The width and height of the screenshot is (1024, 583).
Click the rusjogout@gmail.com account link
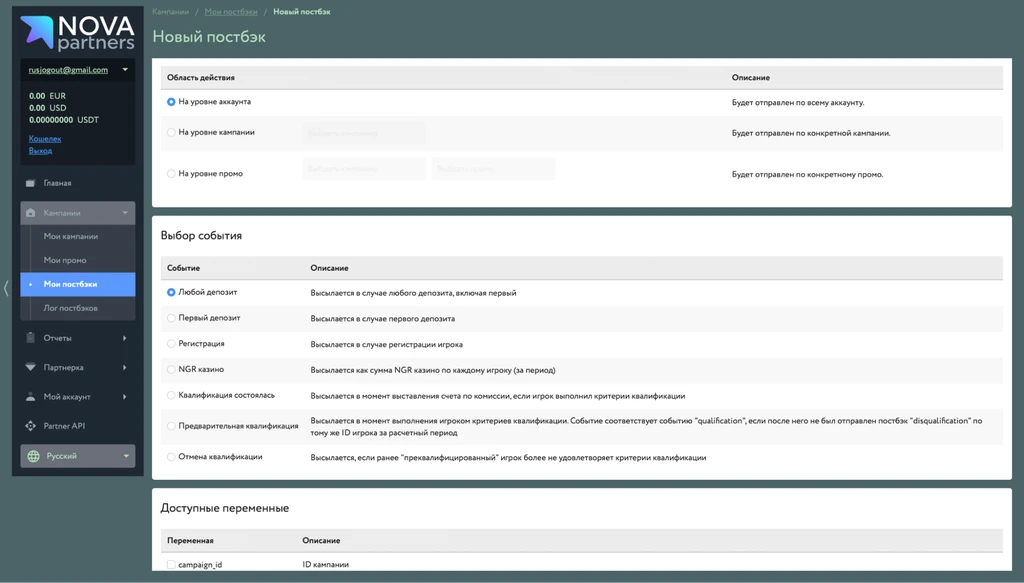(x=68, y=70)
